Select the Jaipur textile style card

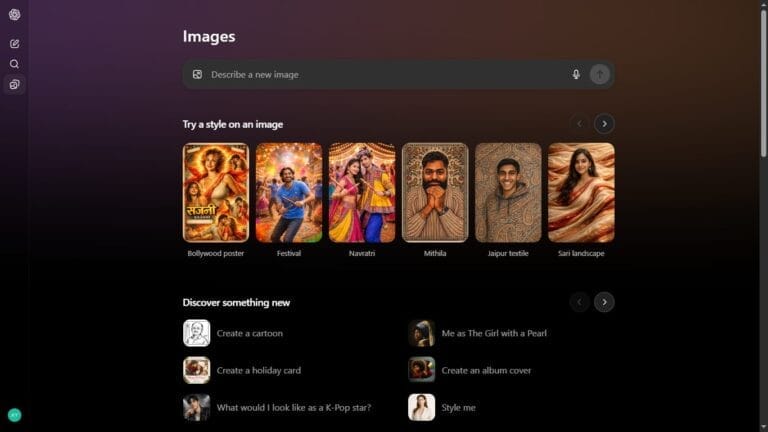click(x=508, y=192)
